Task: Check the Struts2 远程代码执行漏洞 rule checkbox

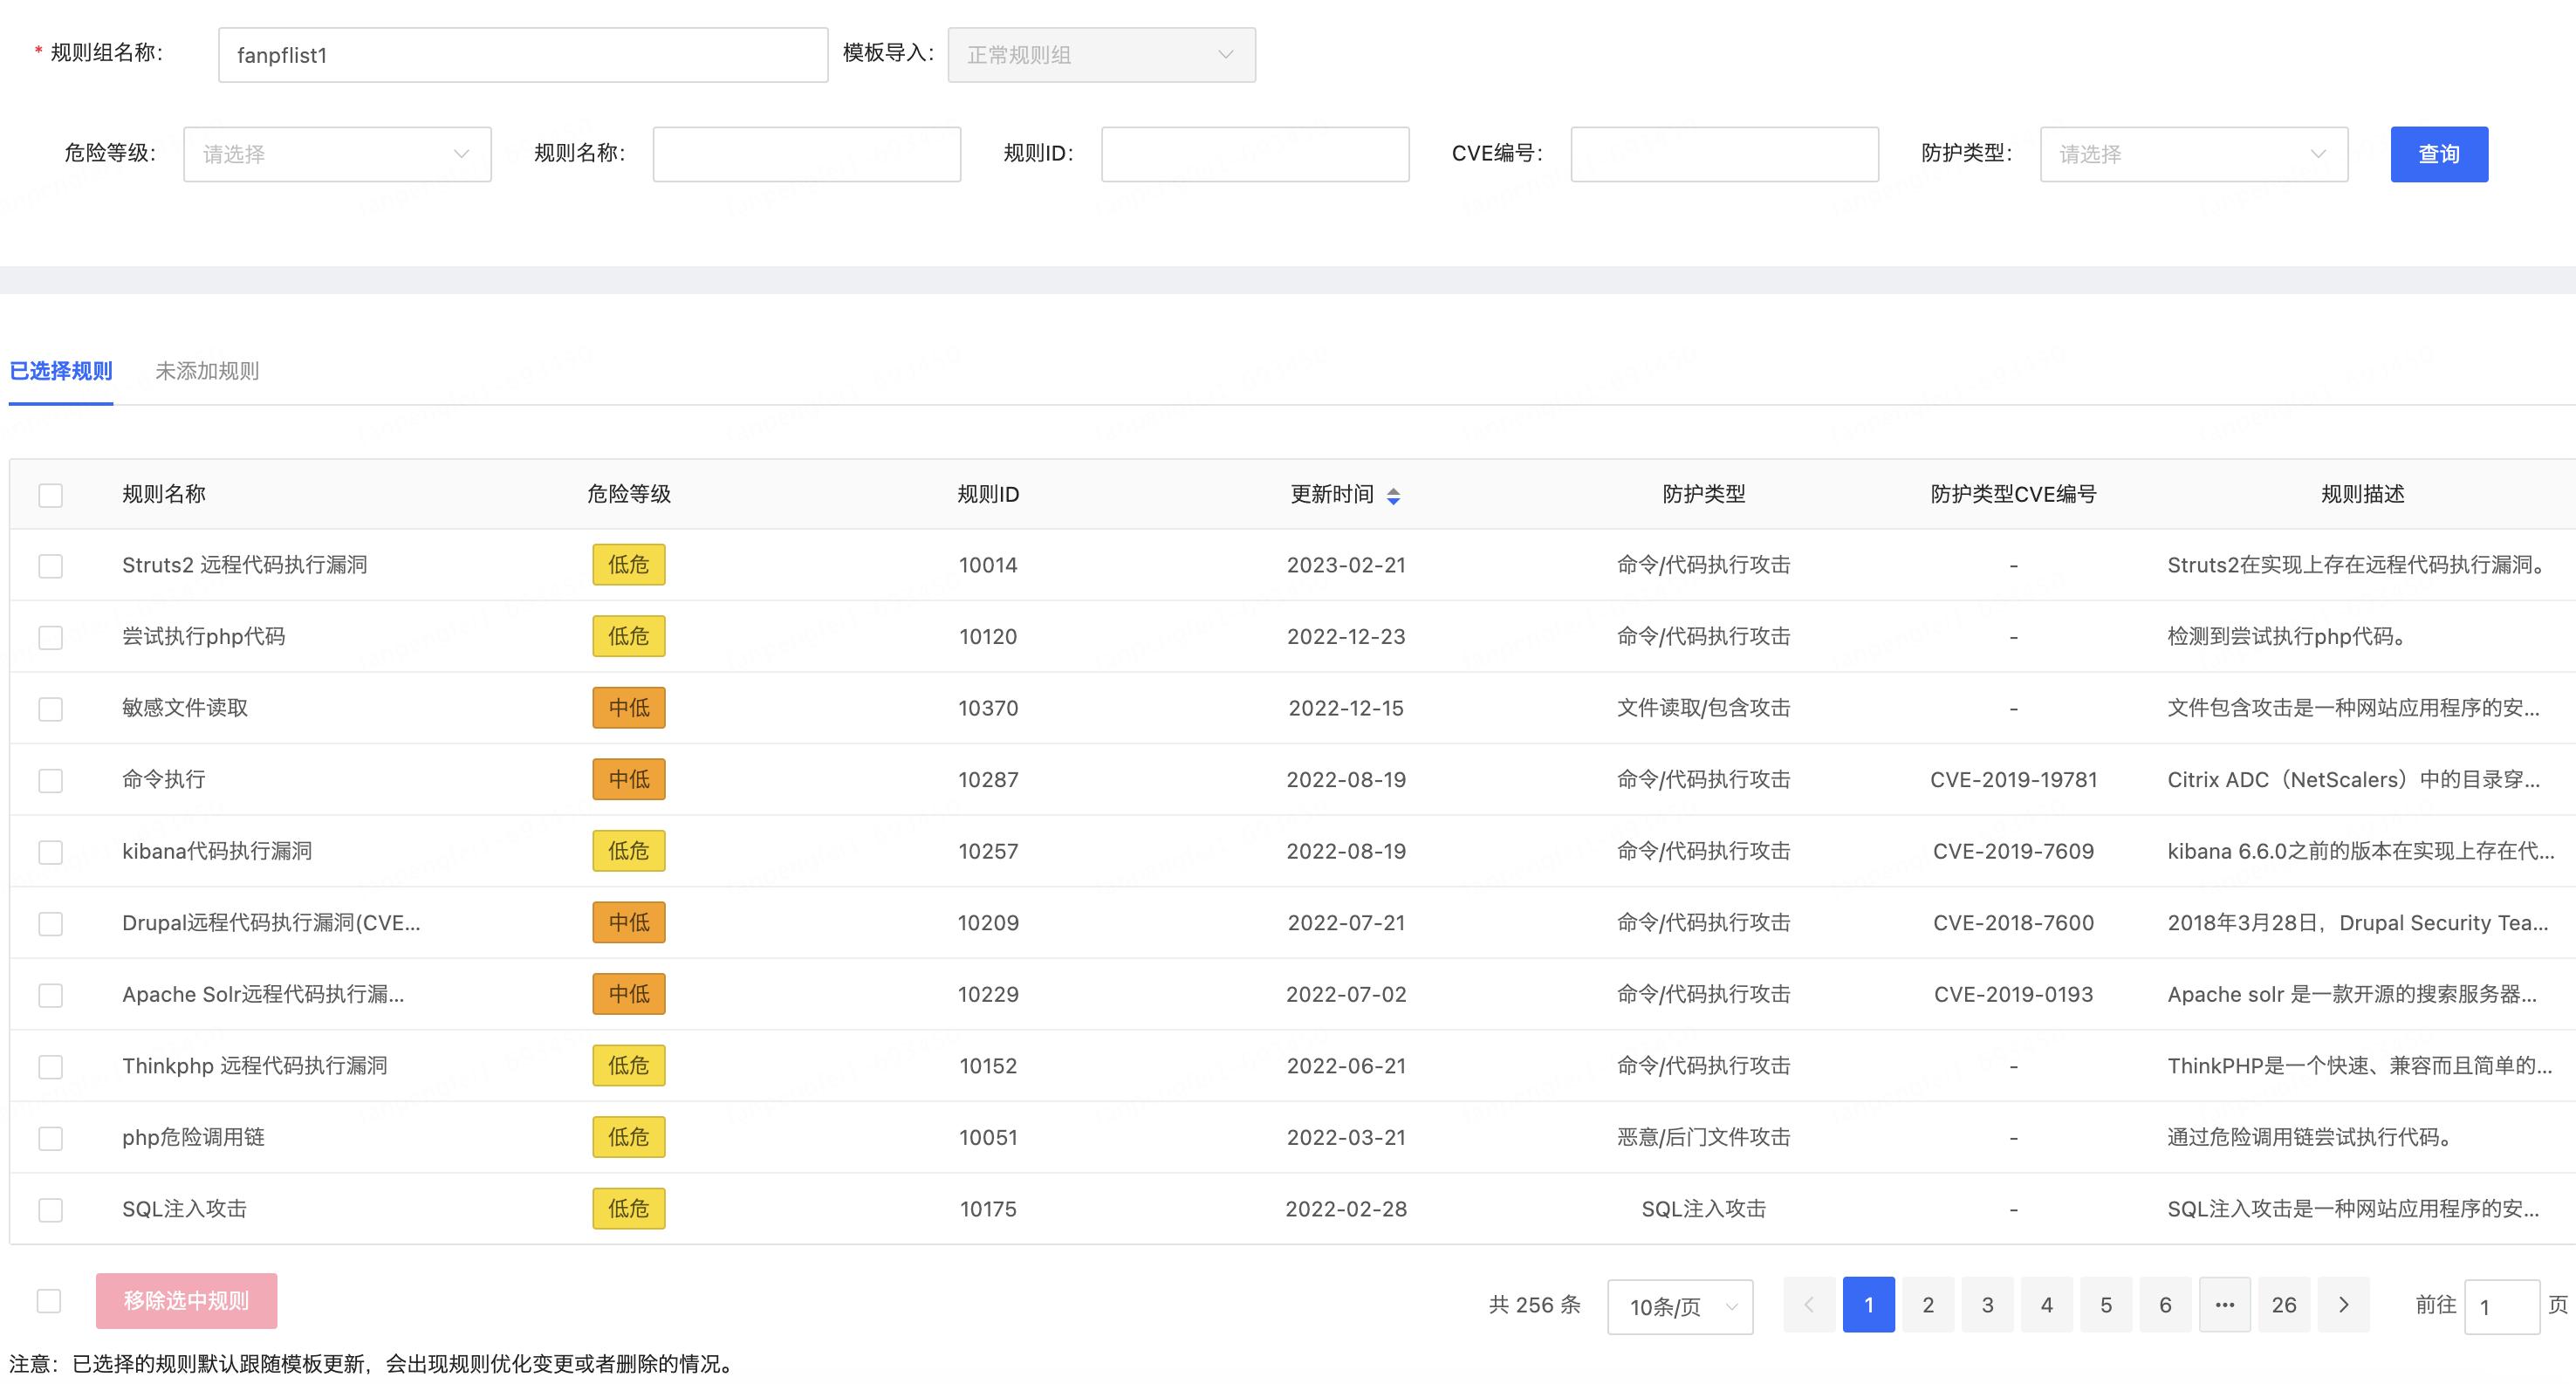Action: [50, 565]
